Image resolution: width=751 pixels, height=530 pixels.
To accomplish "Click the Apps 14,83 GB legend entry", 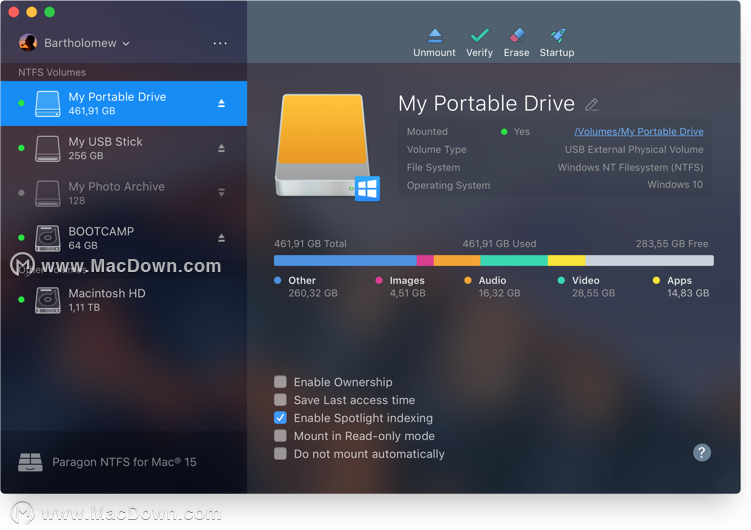I will (681, 286).
